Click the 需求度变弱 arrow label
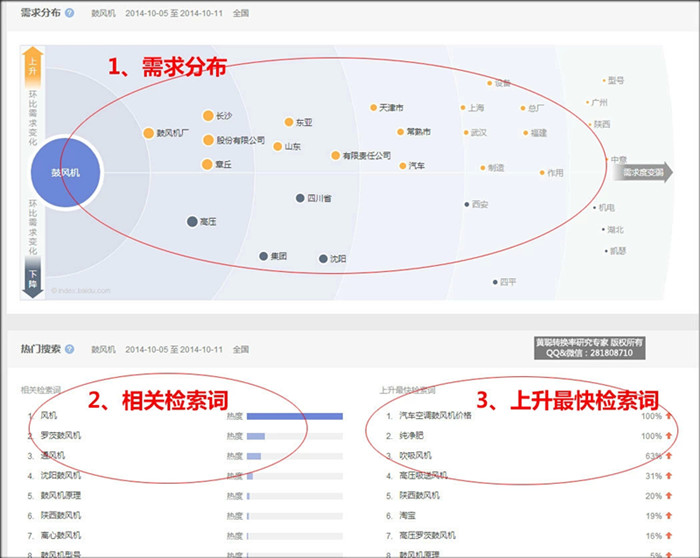Image resolution: width=700 pixels, height=558 pixels. coord(642,172)
